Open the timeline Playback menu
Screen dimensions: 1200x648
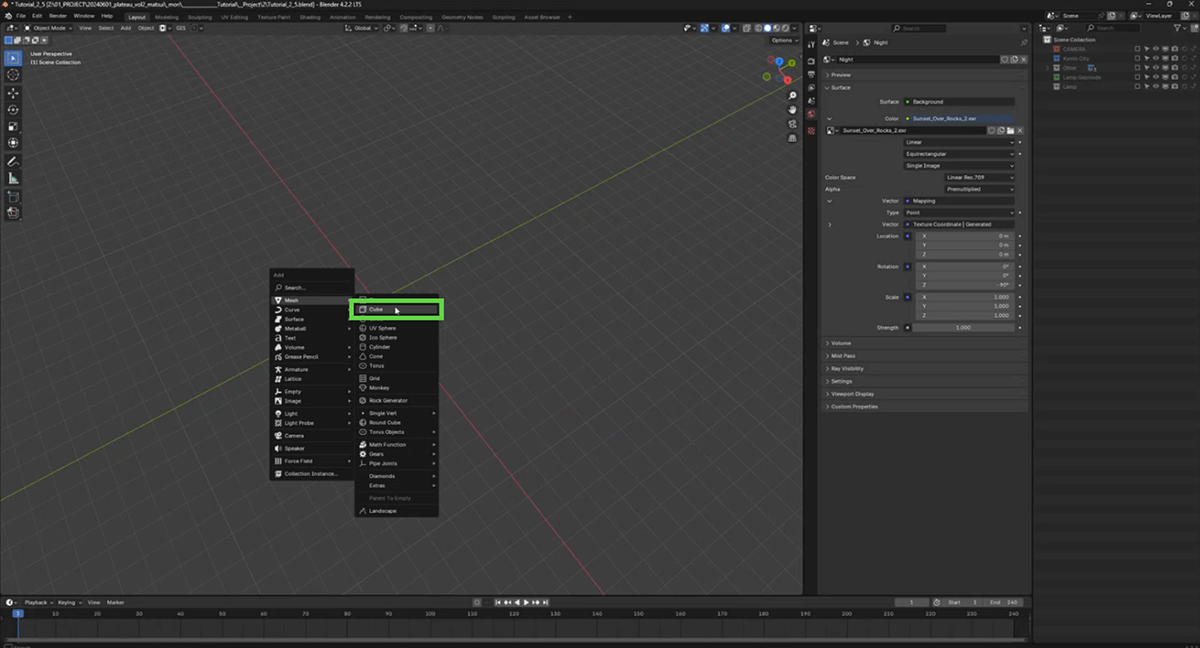pos(37,602)
